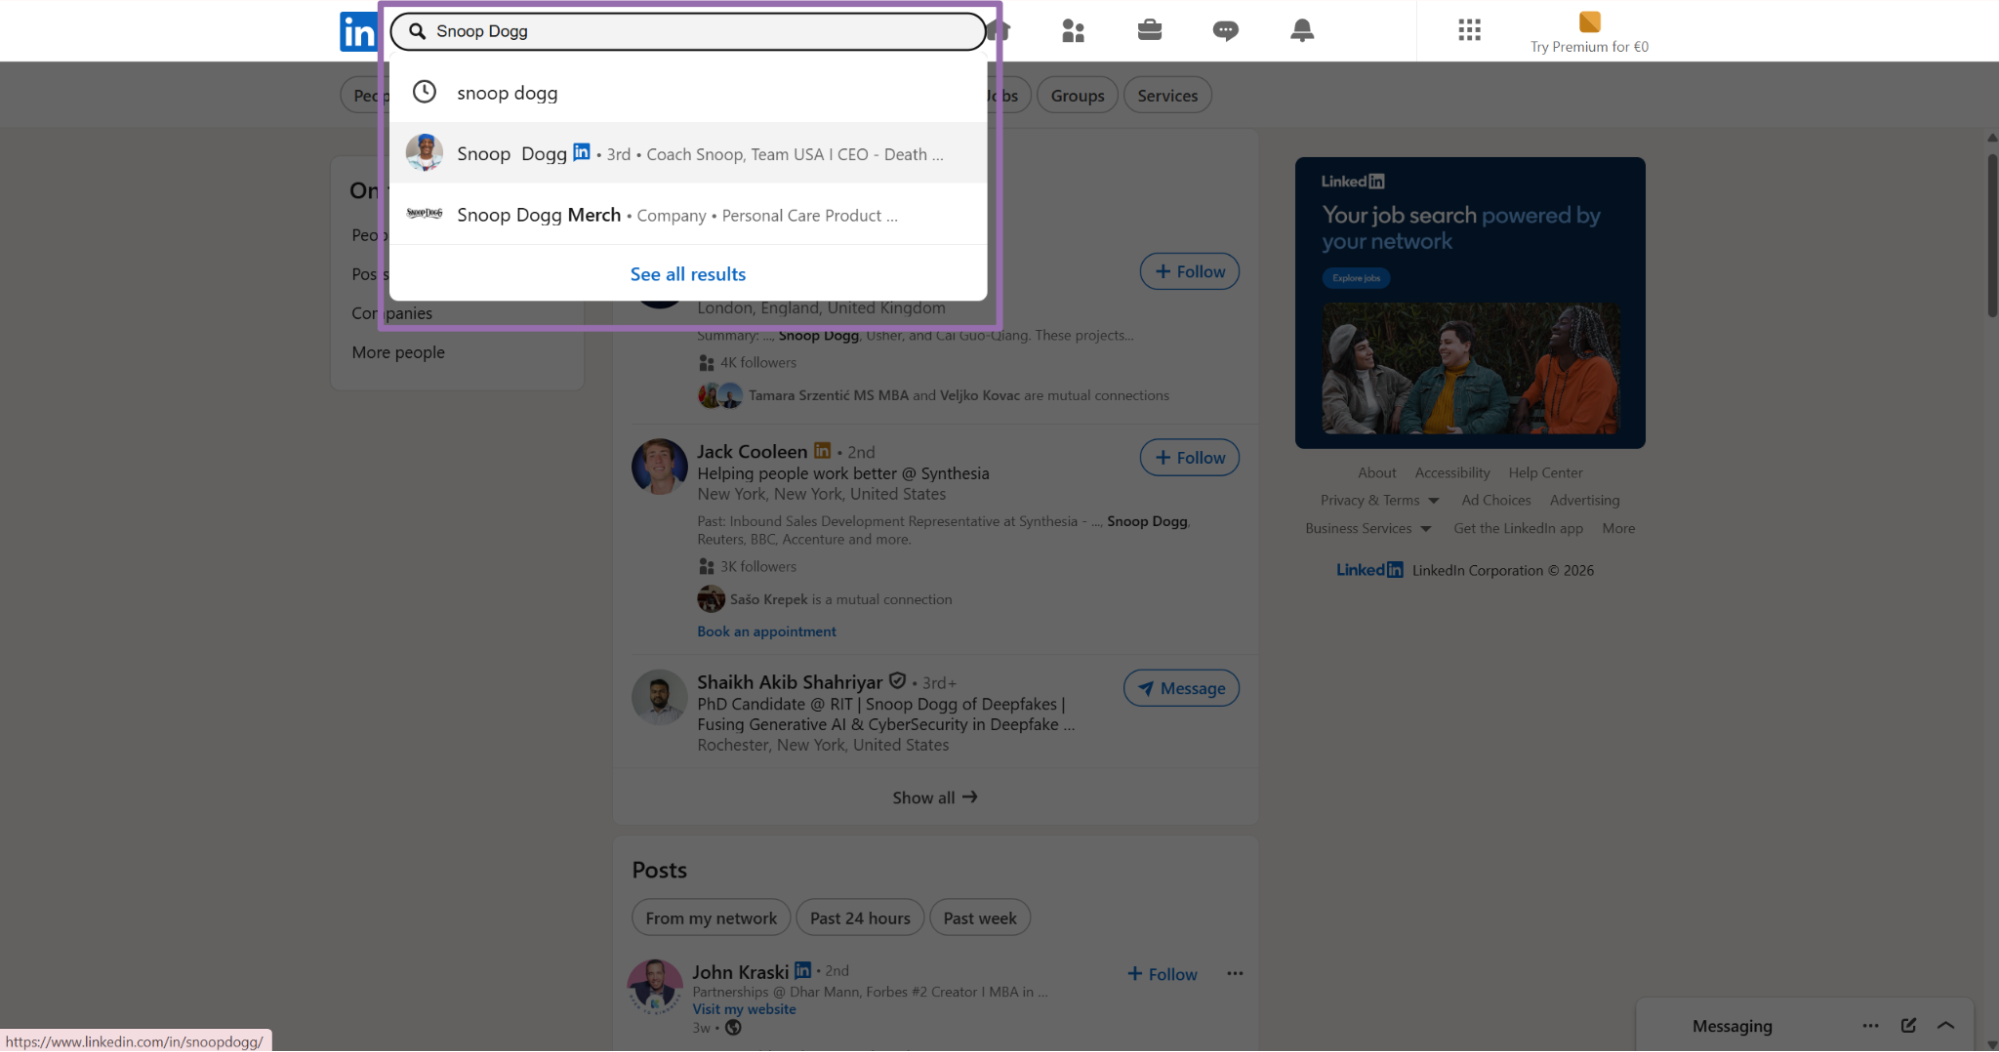Click Try Premium for €0 link
This screenshot has width=1999, height=1052.
pos(1589,46)
